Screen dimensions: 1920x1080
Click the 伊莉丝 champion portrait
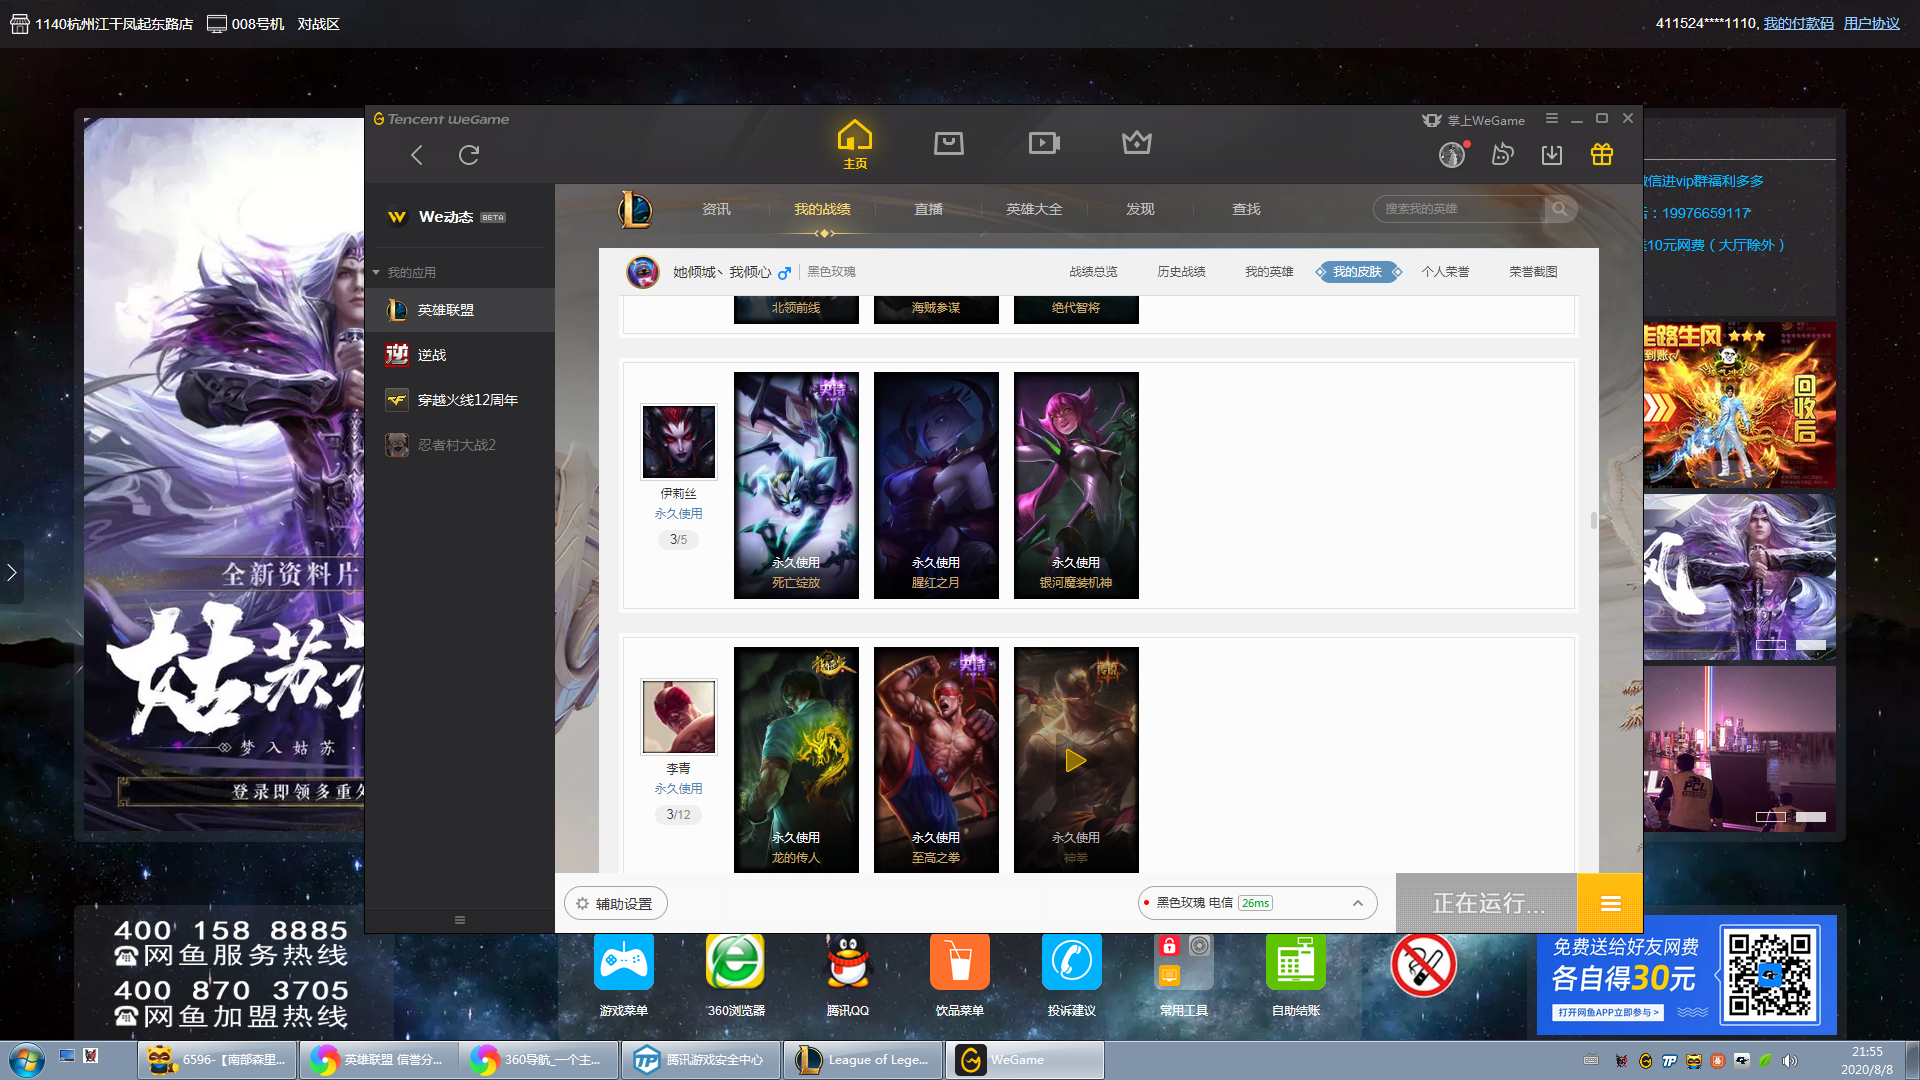click(x=679, y=442)
